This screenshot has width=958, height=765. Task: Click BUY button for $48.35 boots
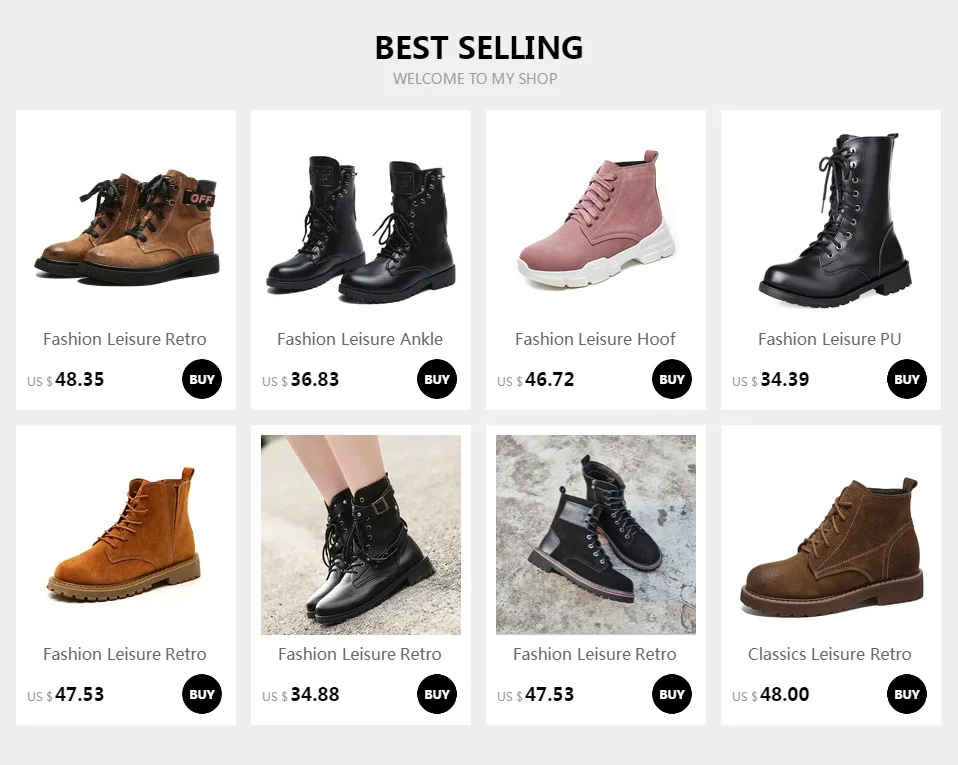tap(202, 379)
